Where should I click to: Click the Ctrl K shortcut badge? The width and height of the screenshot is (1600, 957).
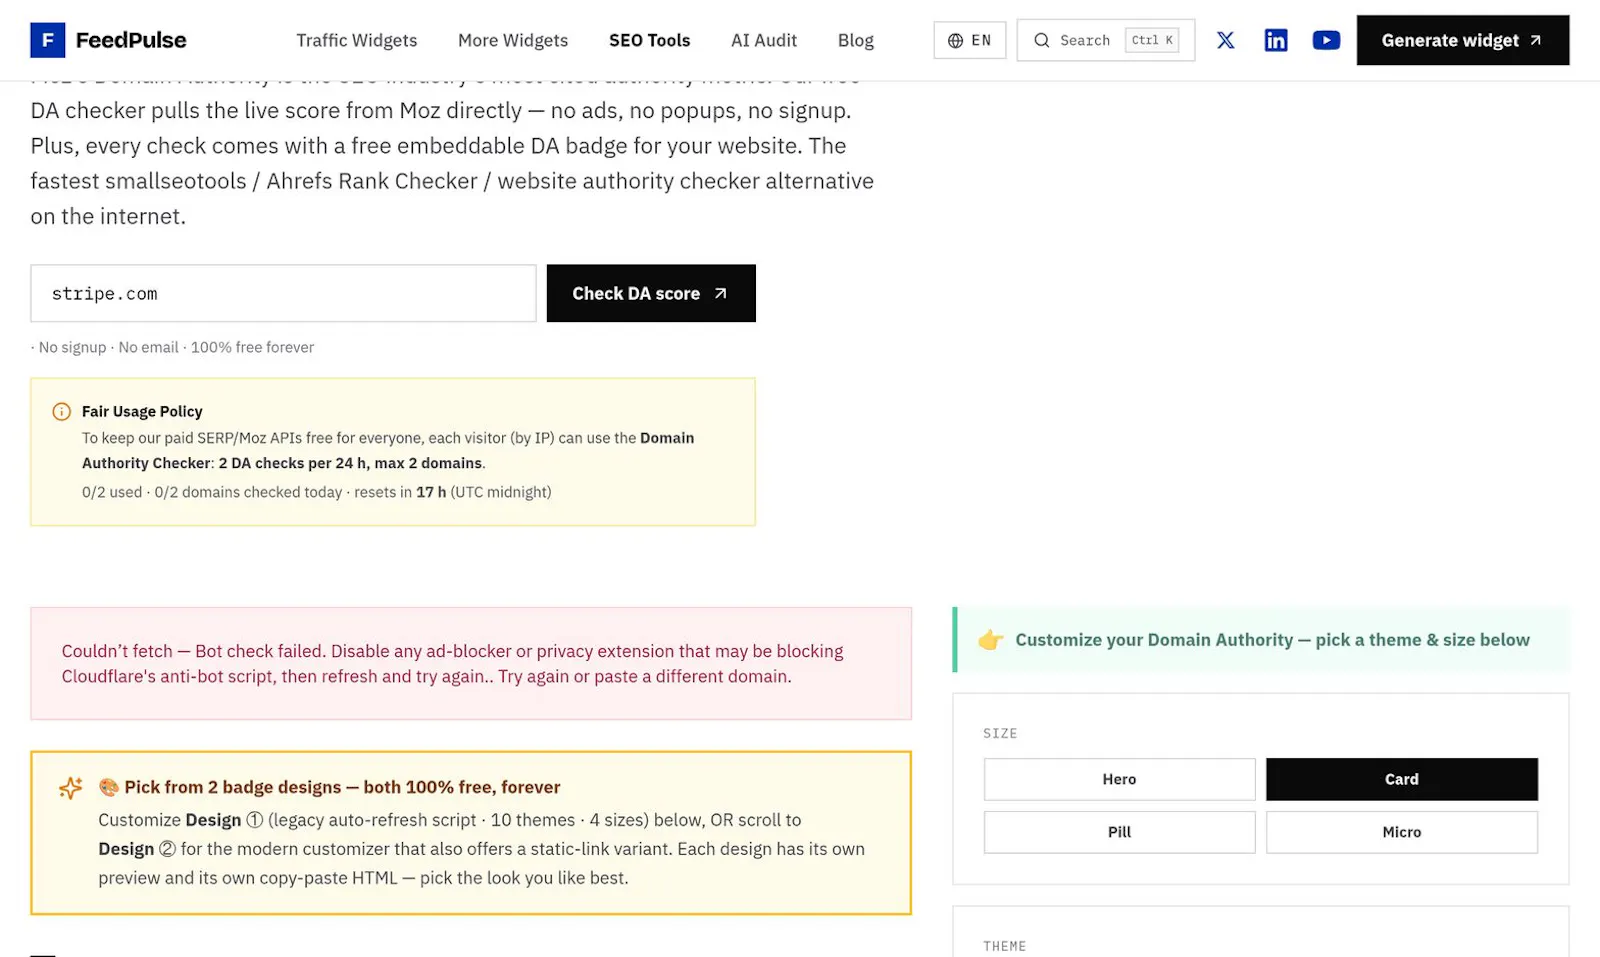pyautogui.click(x=1152, y=40)
